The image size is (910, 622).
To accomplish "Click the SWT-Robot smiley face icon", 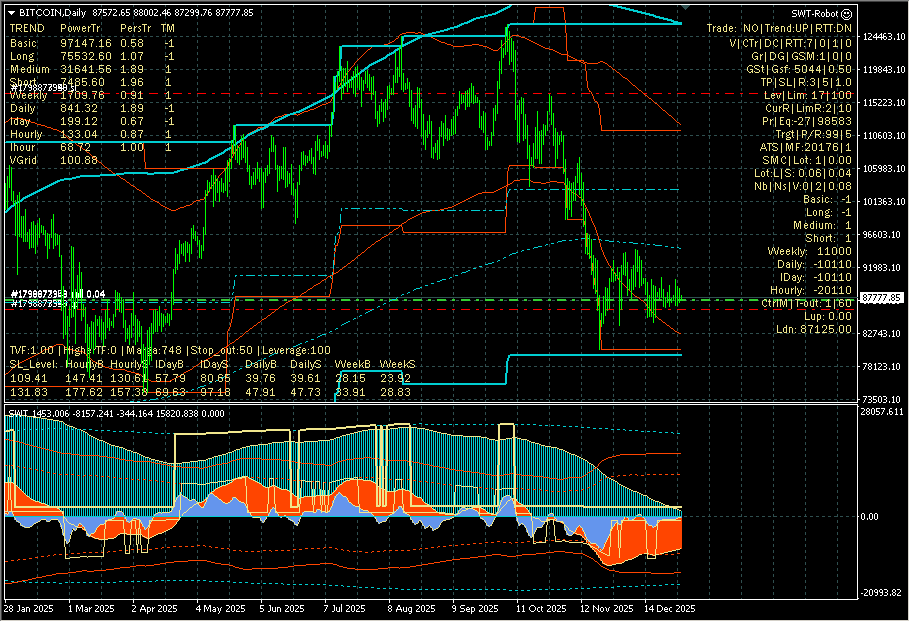I will [x=846, y=13].
